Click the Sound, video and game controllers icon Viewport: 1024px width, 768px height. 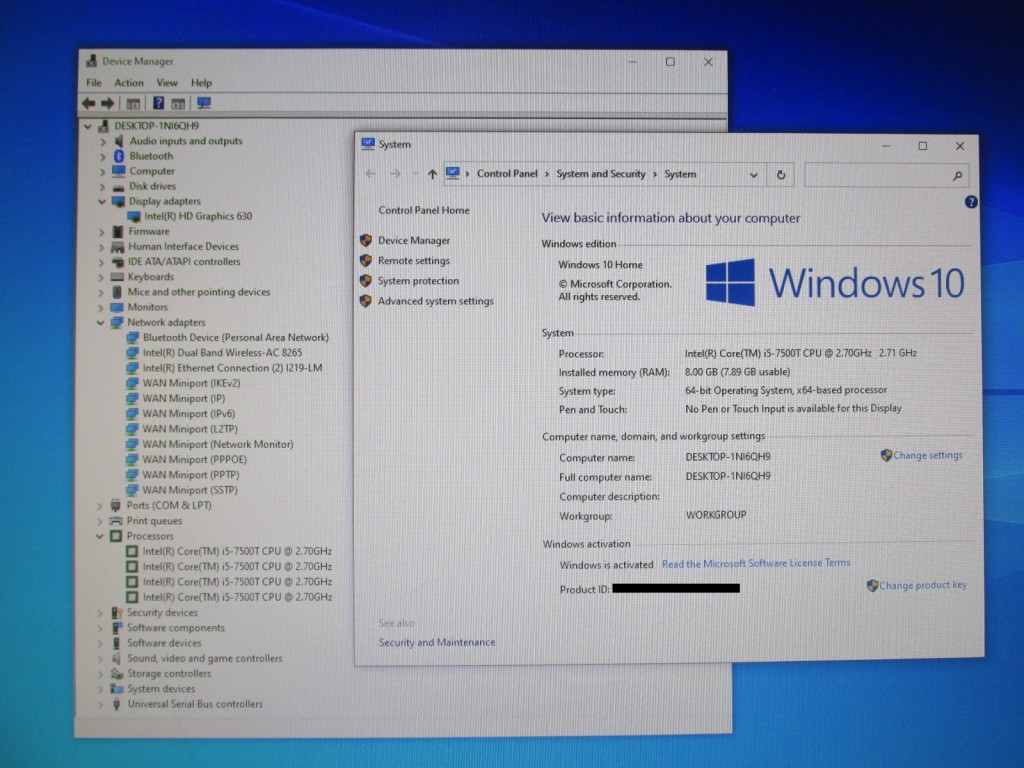tap(116, 658)
